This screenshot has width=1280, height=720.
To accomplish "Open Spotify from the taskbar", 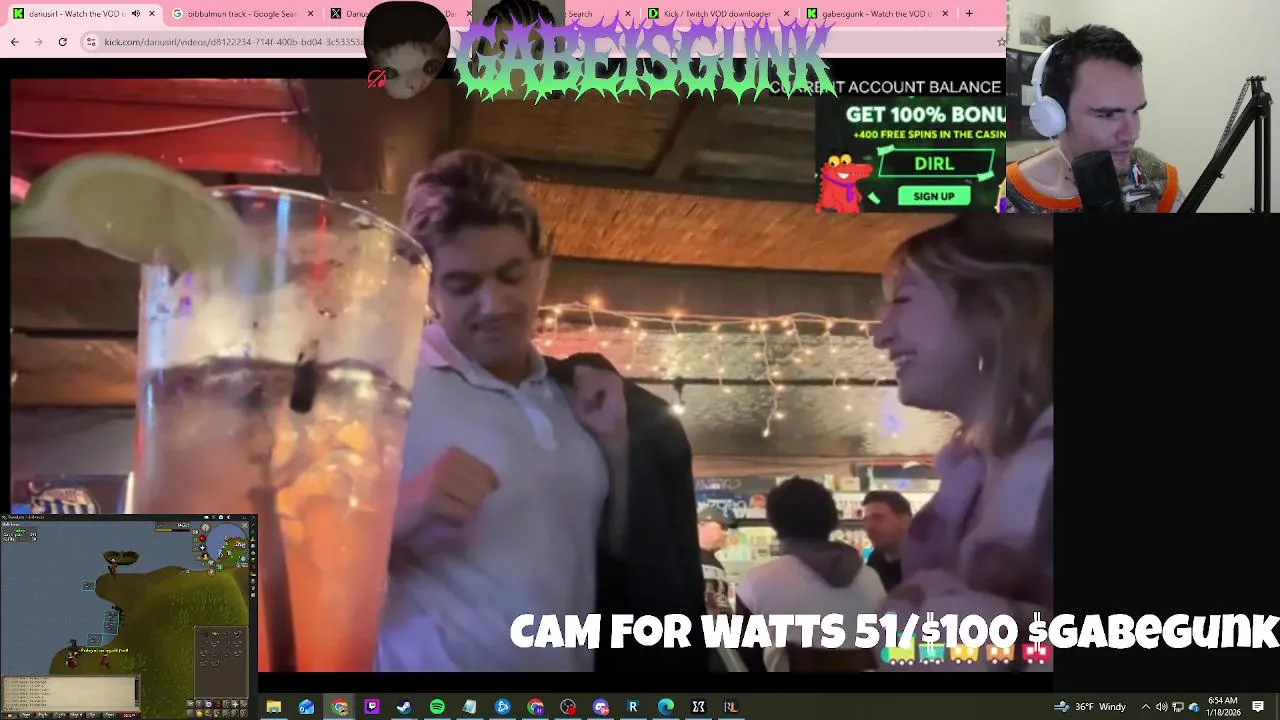I will tap(437, 707).
